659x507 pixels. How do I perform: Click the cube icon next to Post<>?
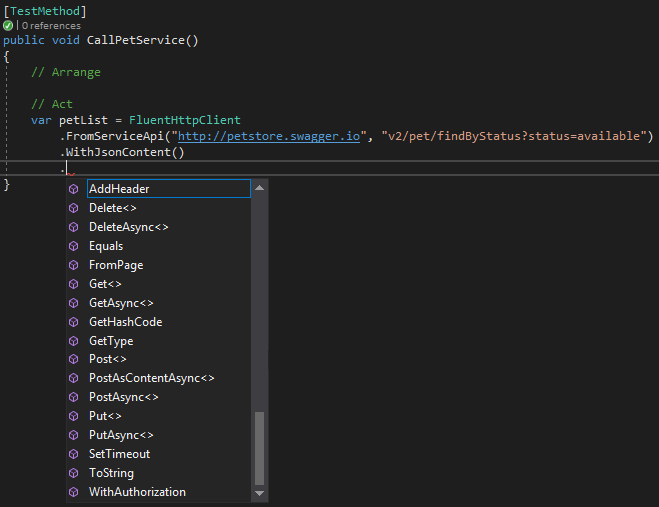tap(74, 359)
